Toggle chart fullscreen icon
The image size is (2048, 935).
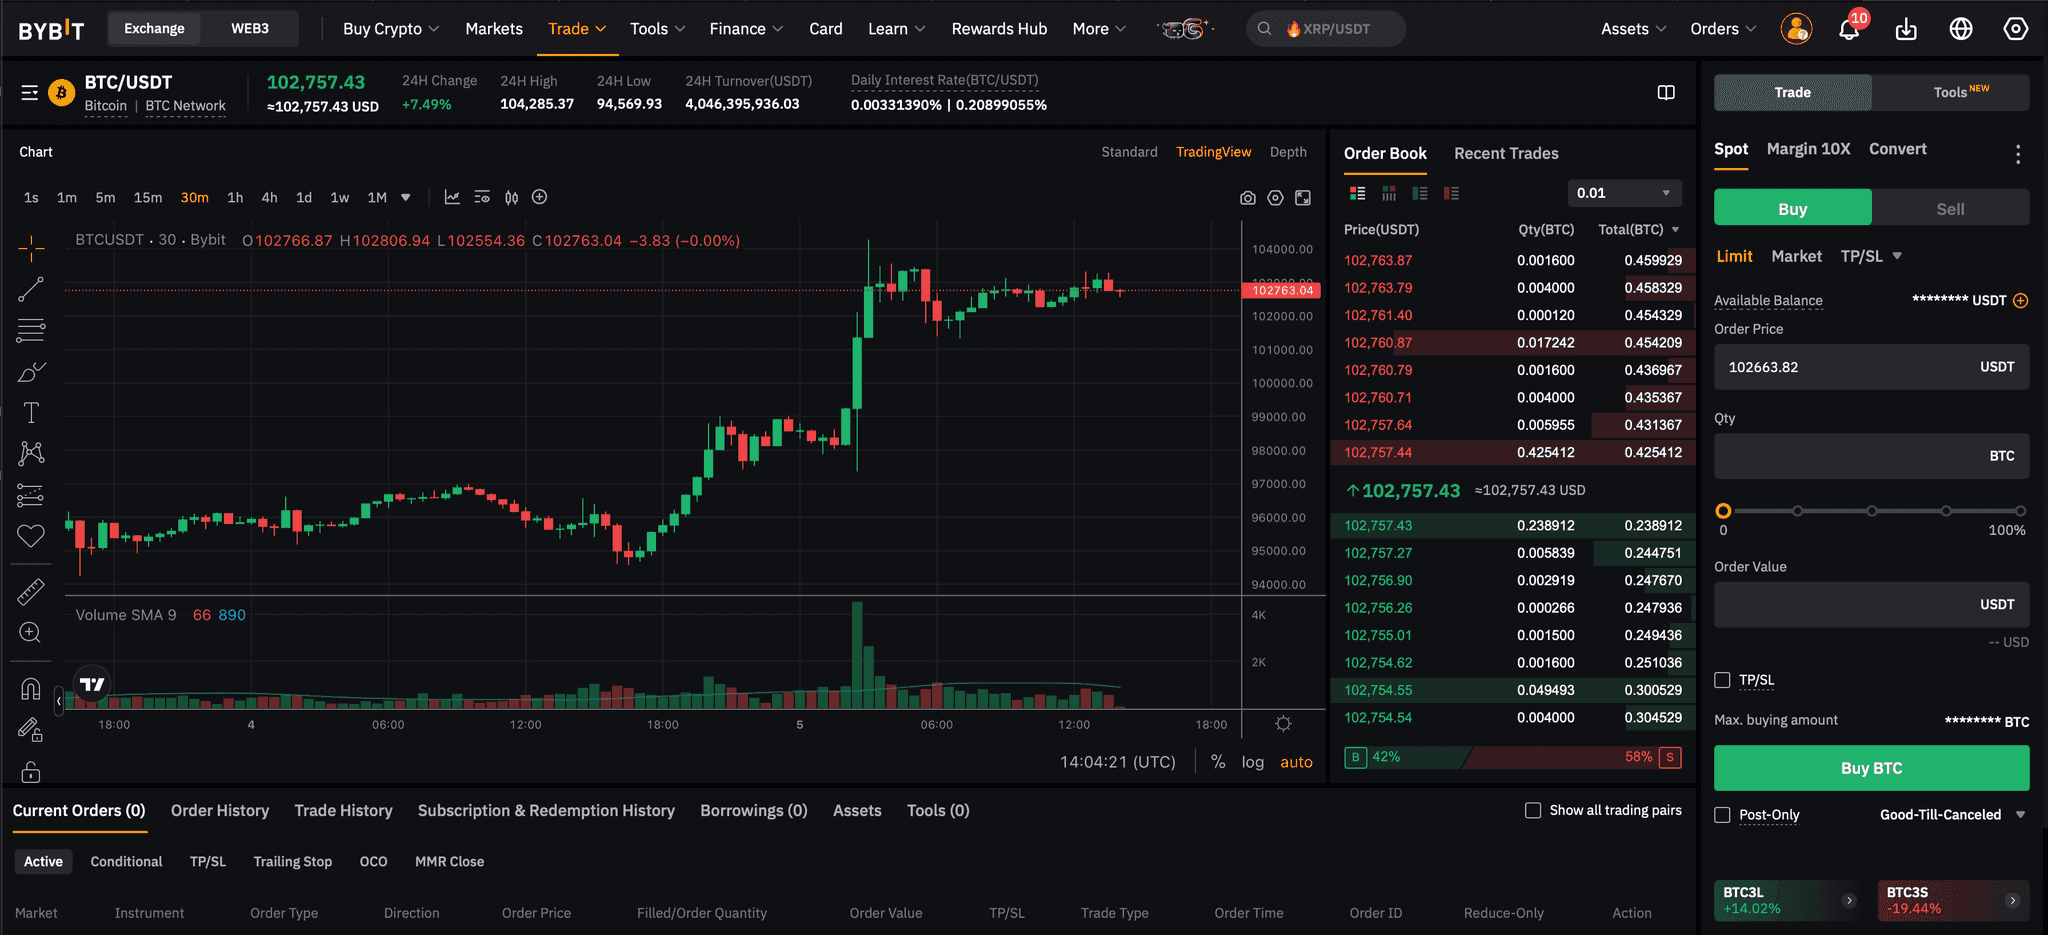[1303, 198]
